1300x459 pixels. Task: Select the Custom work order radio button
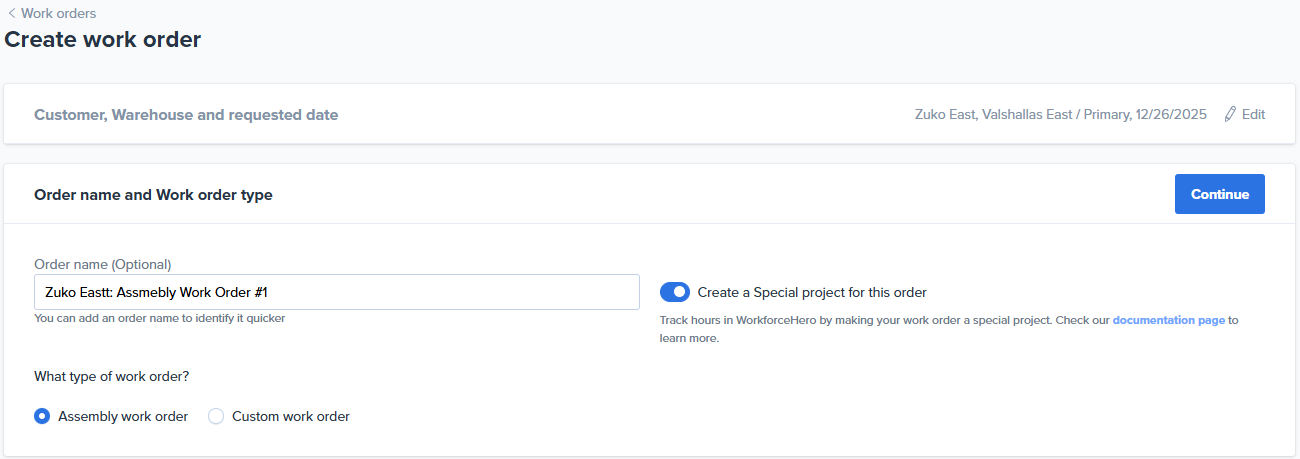tap(216, 416)
